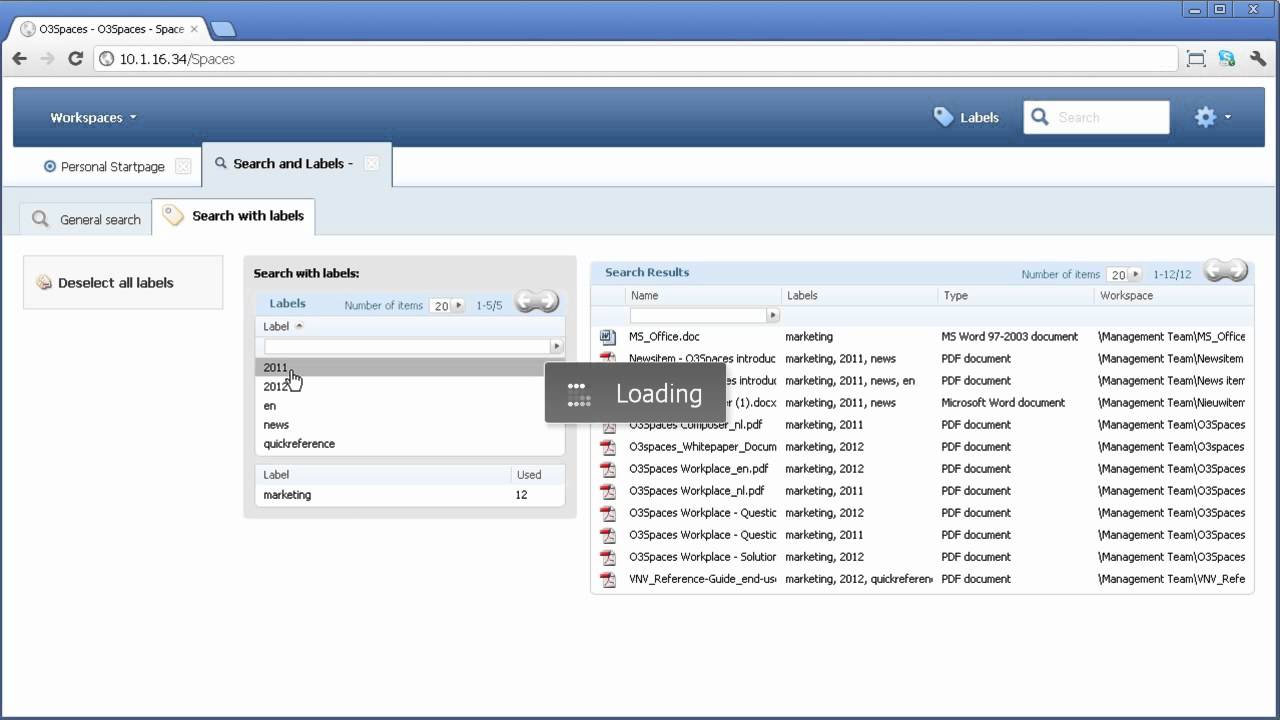Open the MS_Office.doc result

(664, 337)
